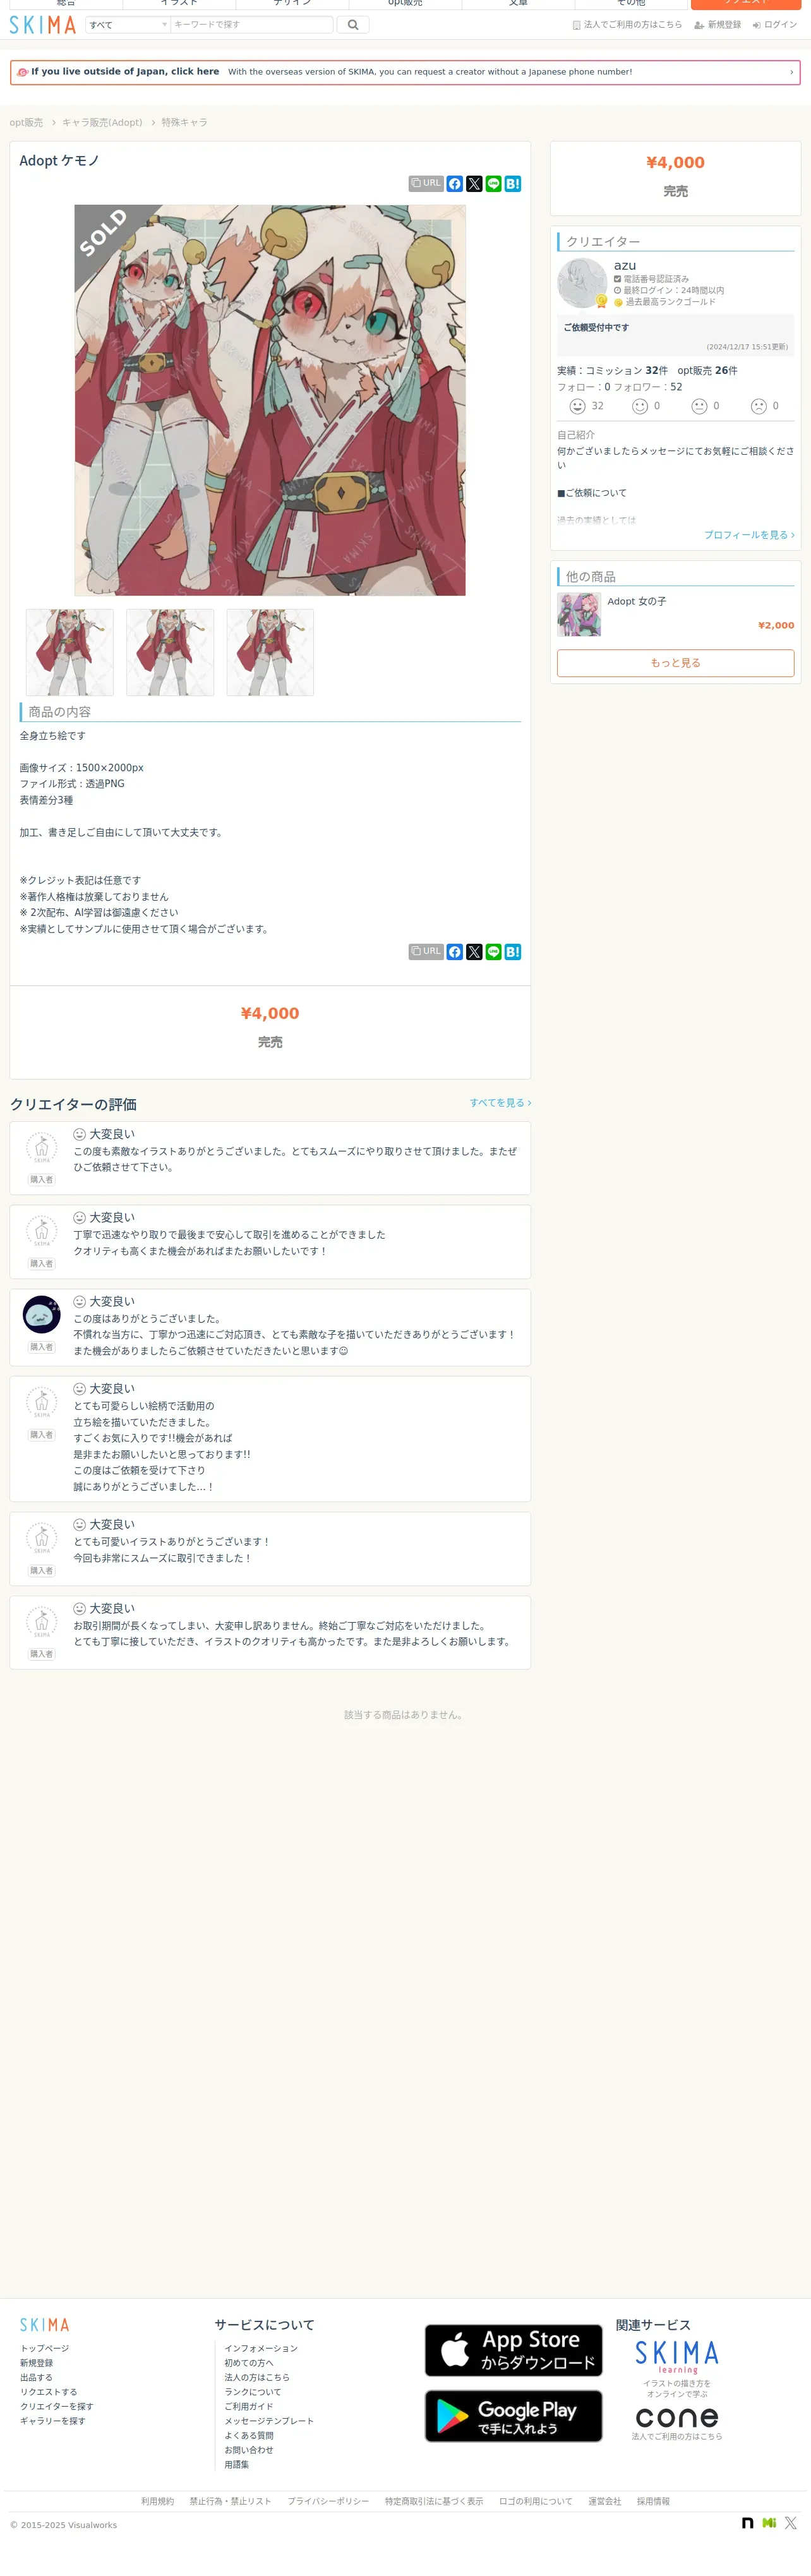The image size is (811, 2576).
Task: Click 特殊キャラ breadcrumb
Action: point(185,123)
